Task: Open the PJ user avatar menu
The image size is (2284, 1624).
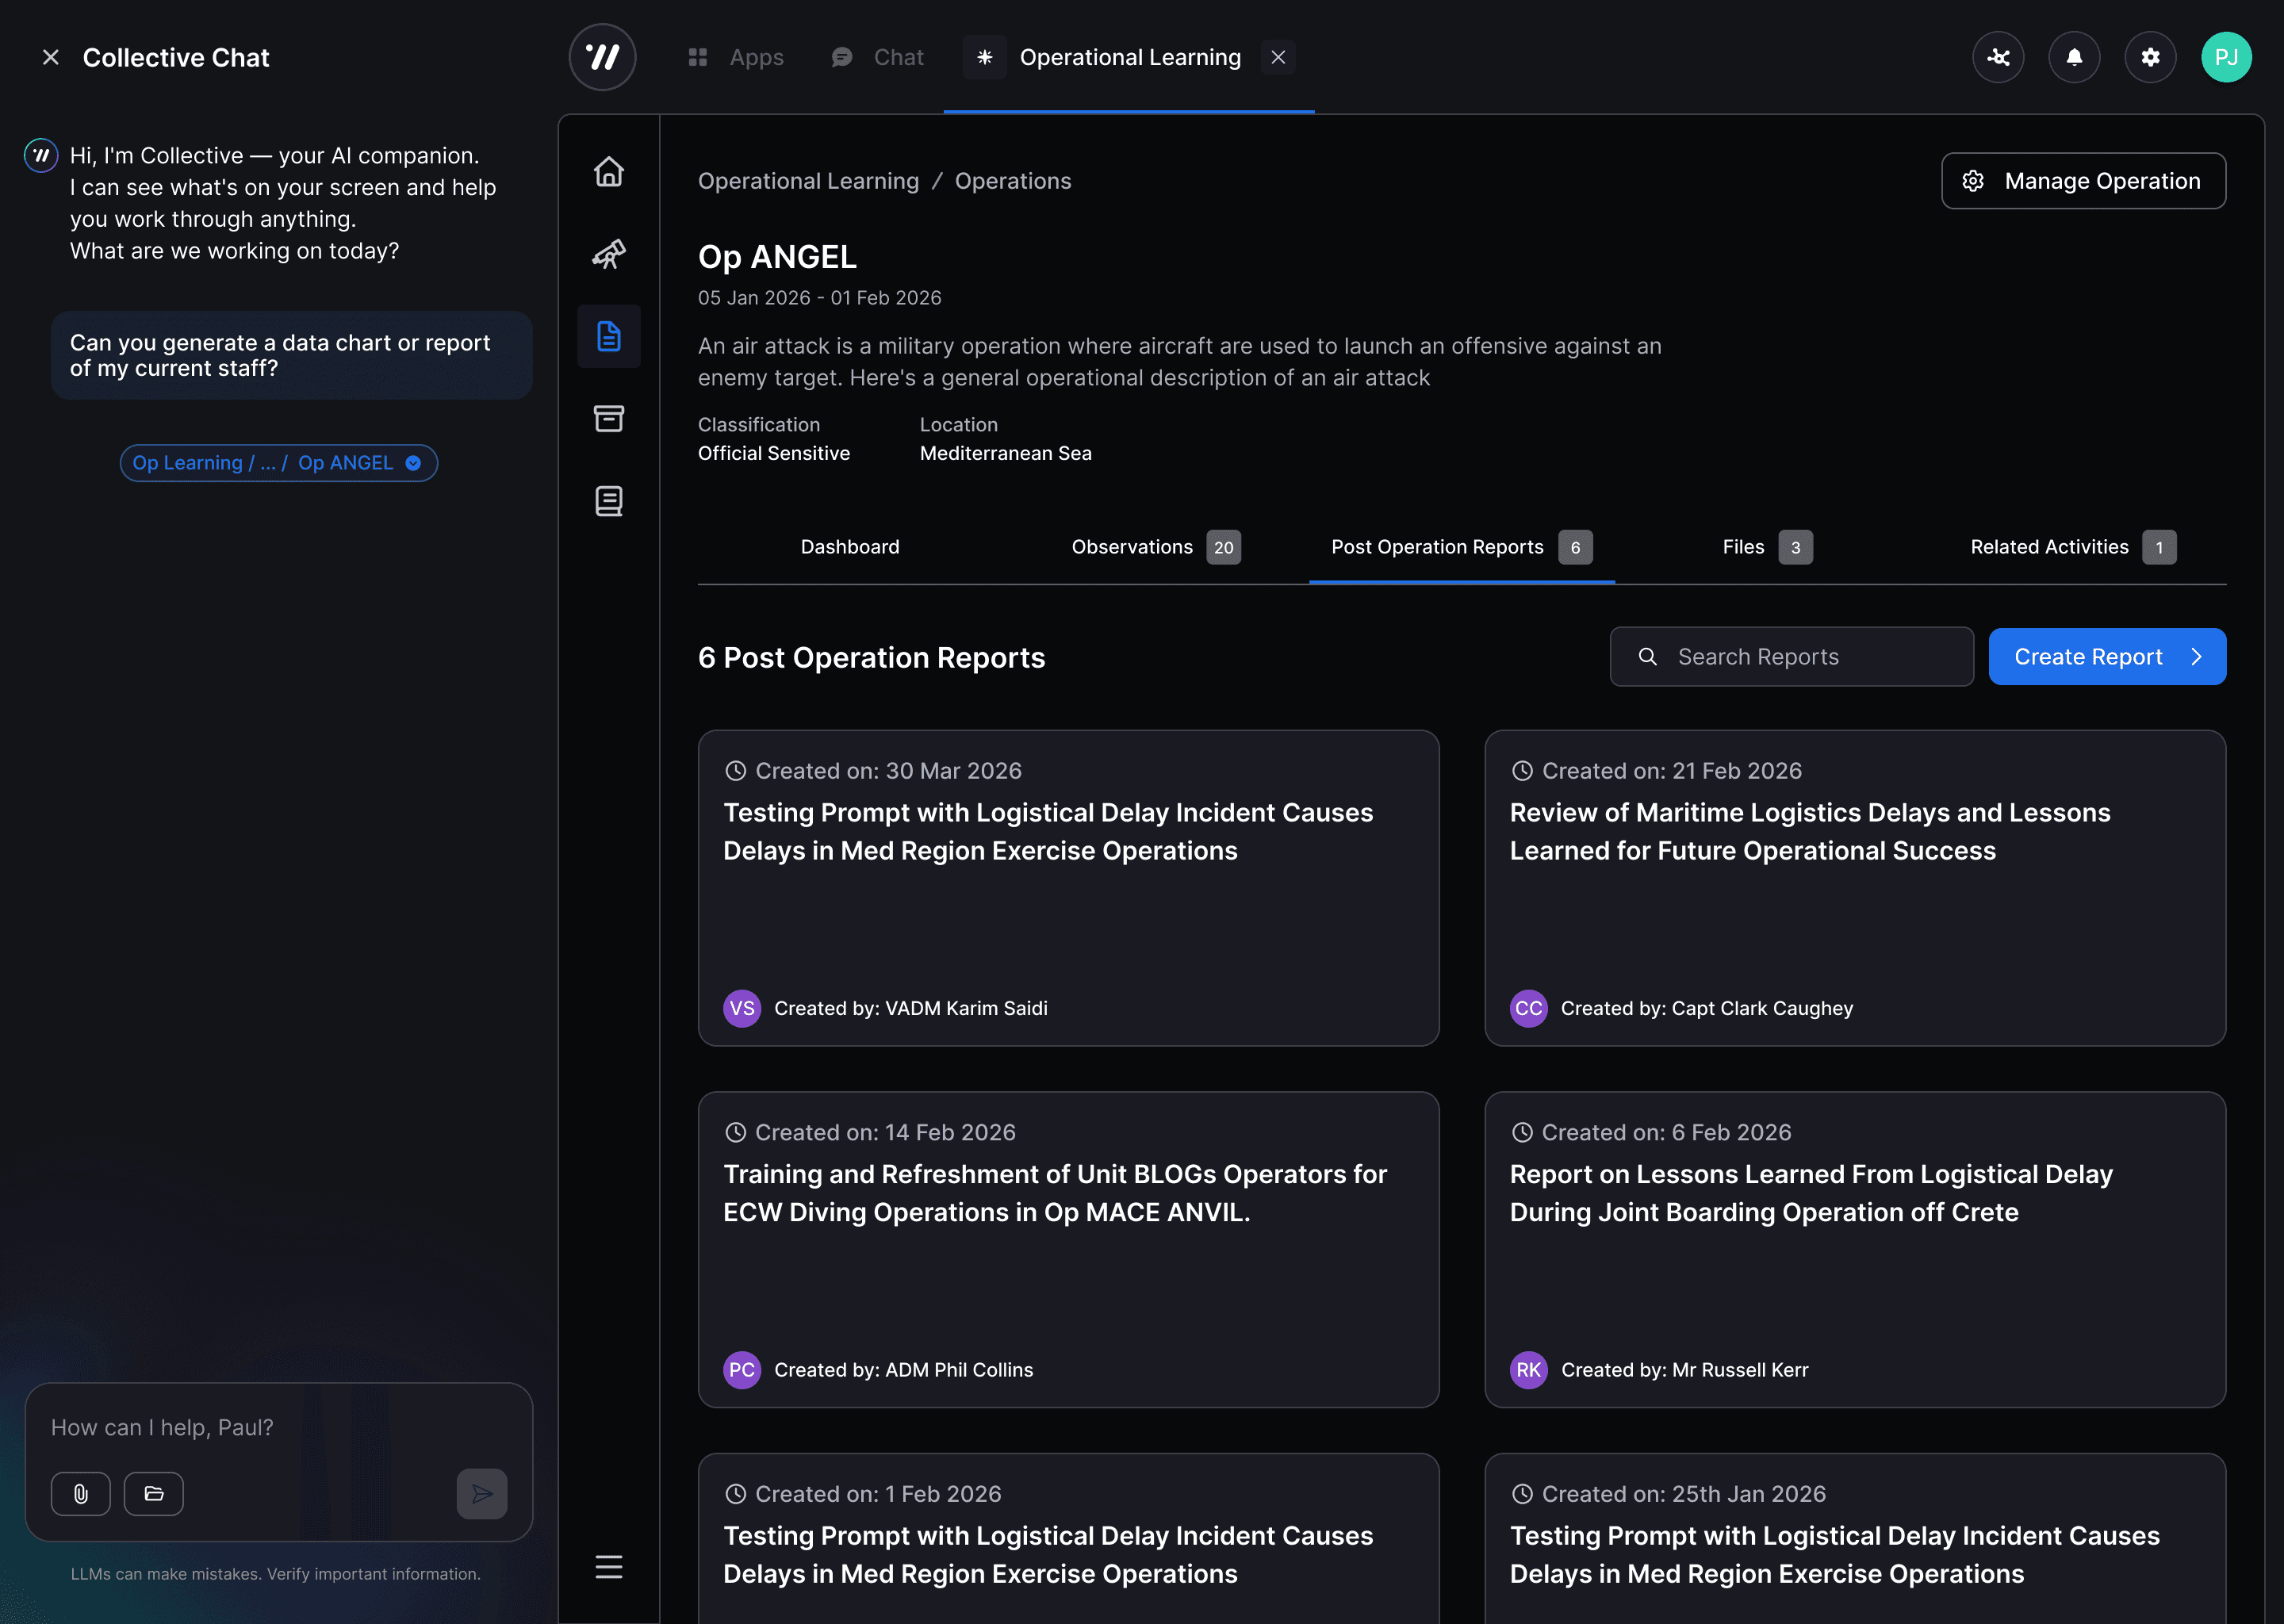Action: point(2226,57)
